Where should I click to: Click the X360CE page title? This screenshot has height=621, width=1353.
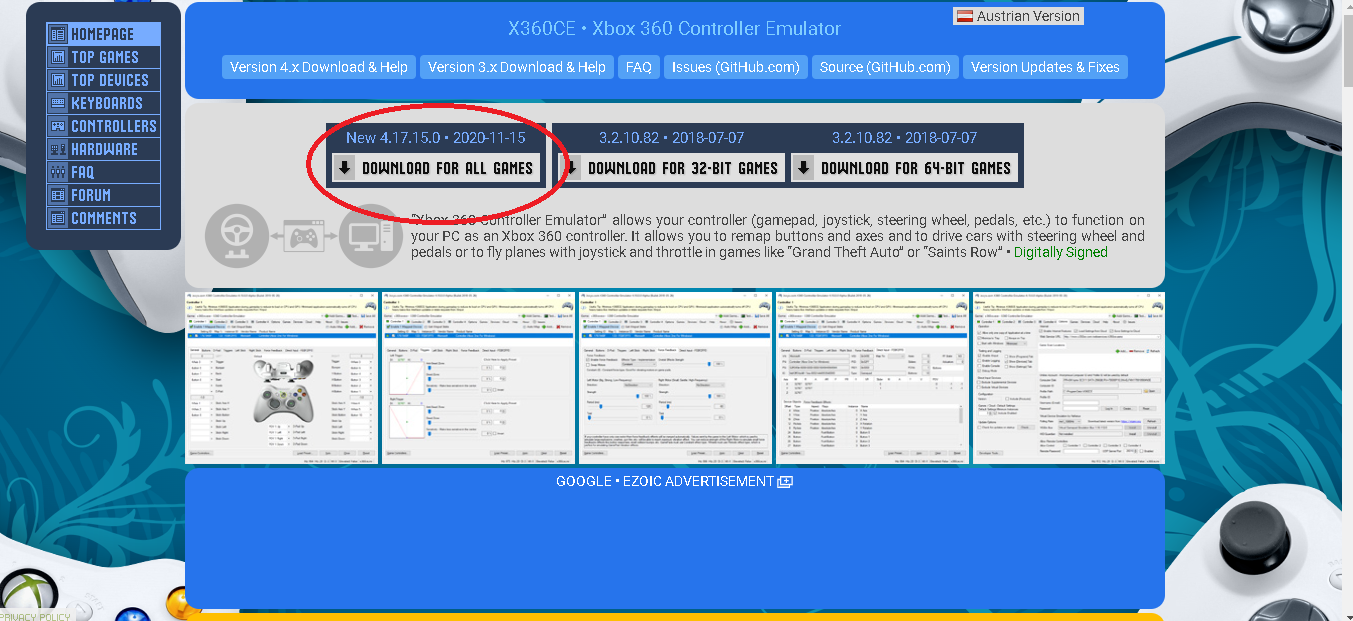pyautogui.click(x=675, y=29)
